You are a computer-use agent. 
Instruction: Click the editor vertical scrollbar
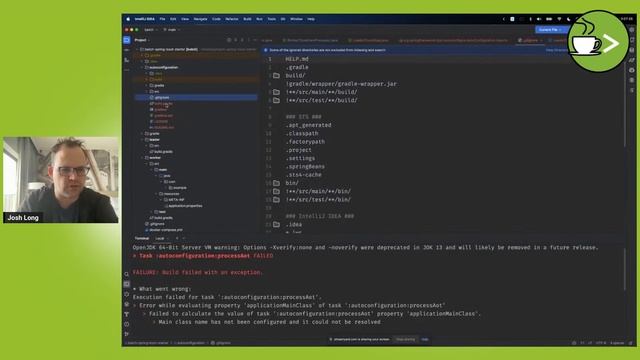(625, 102)
